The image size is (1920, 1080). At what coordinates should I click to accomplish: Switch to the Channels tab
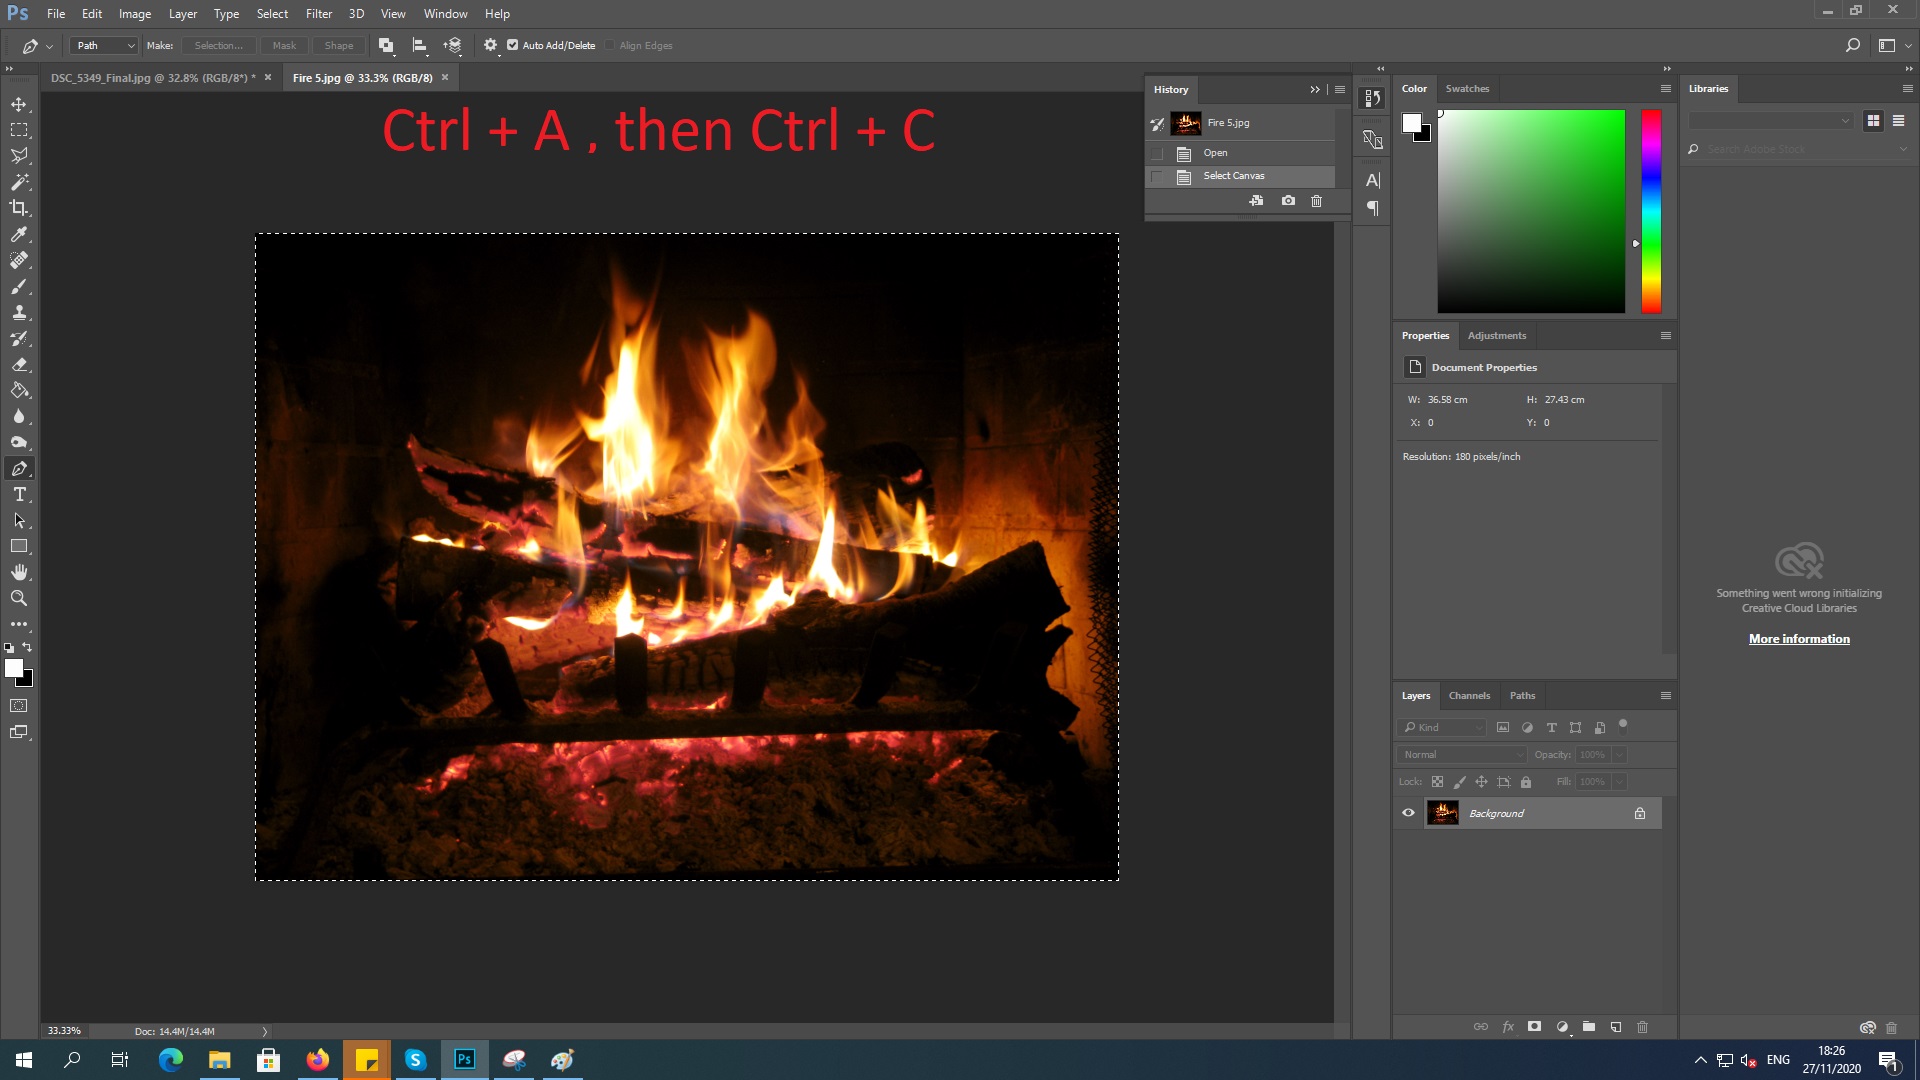[1469, 695]
